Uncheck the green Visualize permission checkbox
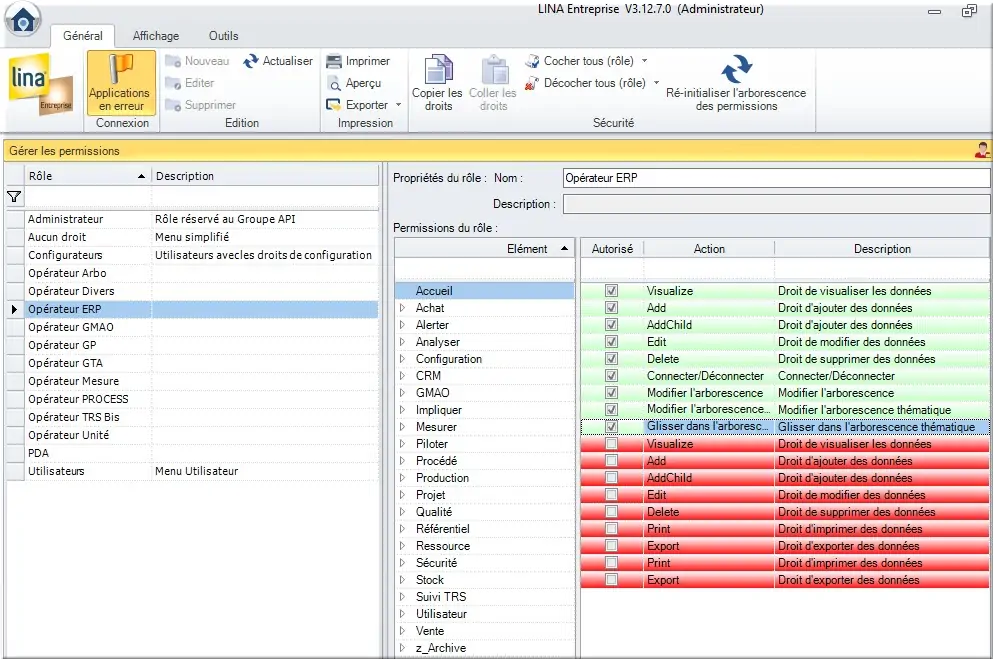 tap(611, 291)
